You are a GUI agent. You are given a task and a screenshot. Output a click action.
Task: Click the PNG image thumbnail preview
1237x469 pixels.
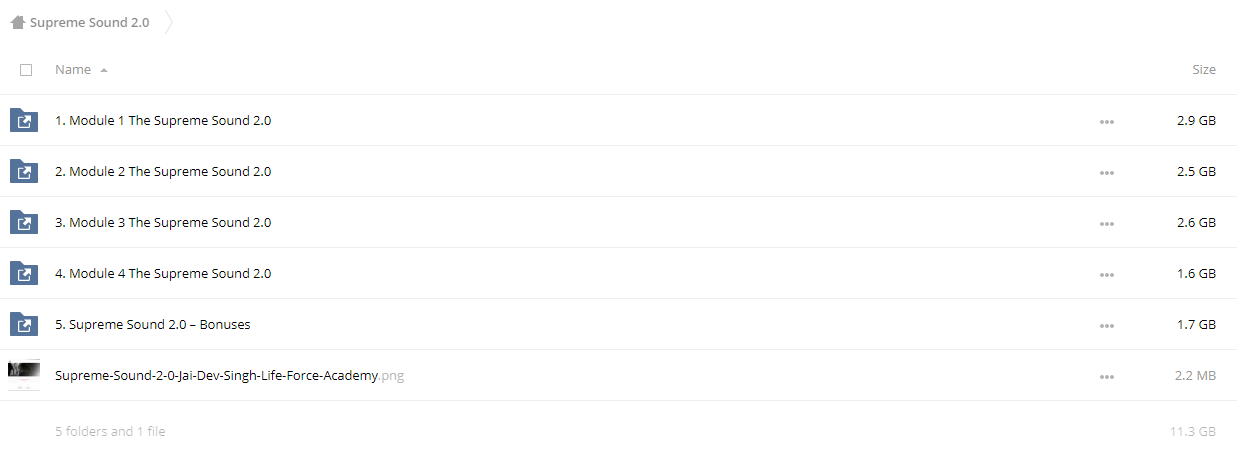[x=24, y=375]
